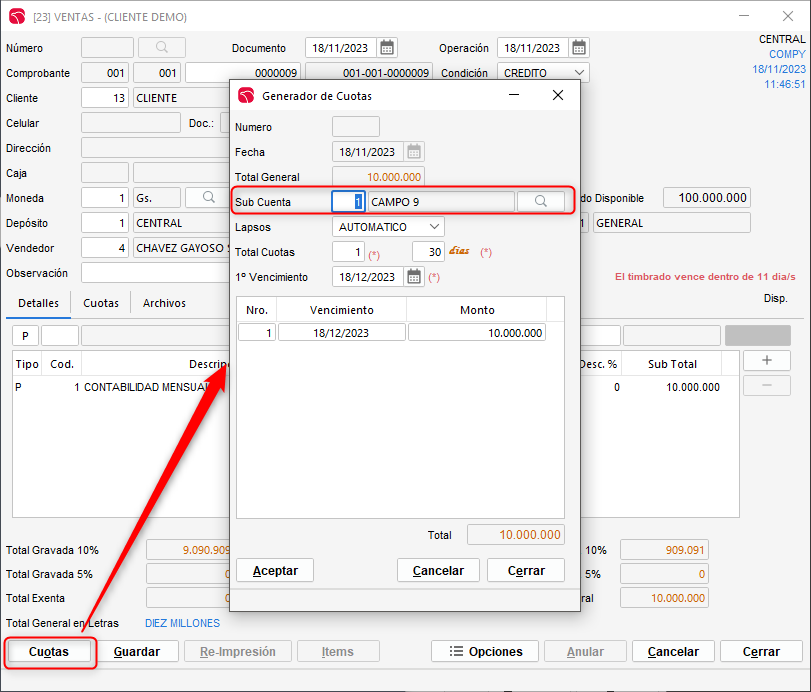This screenshot has height=692, width=811.
Task: Click the Guardar button
Action: click(x=138, y=651)
